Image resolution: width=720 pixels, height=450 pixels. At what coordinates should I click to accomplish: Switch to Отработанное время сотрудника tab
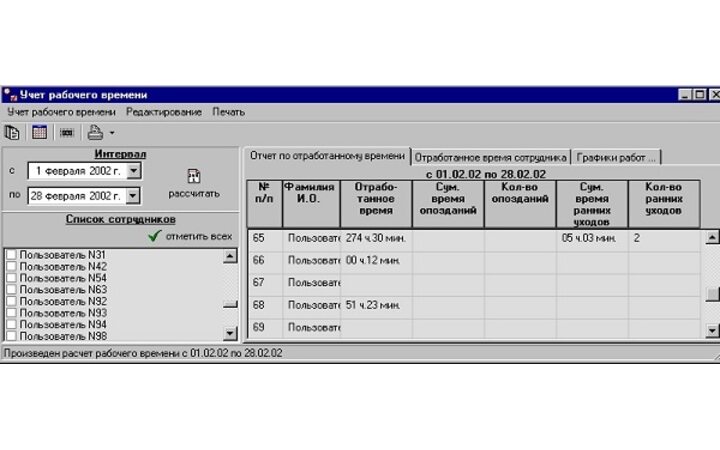tap(490, 157)
